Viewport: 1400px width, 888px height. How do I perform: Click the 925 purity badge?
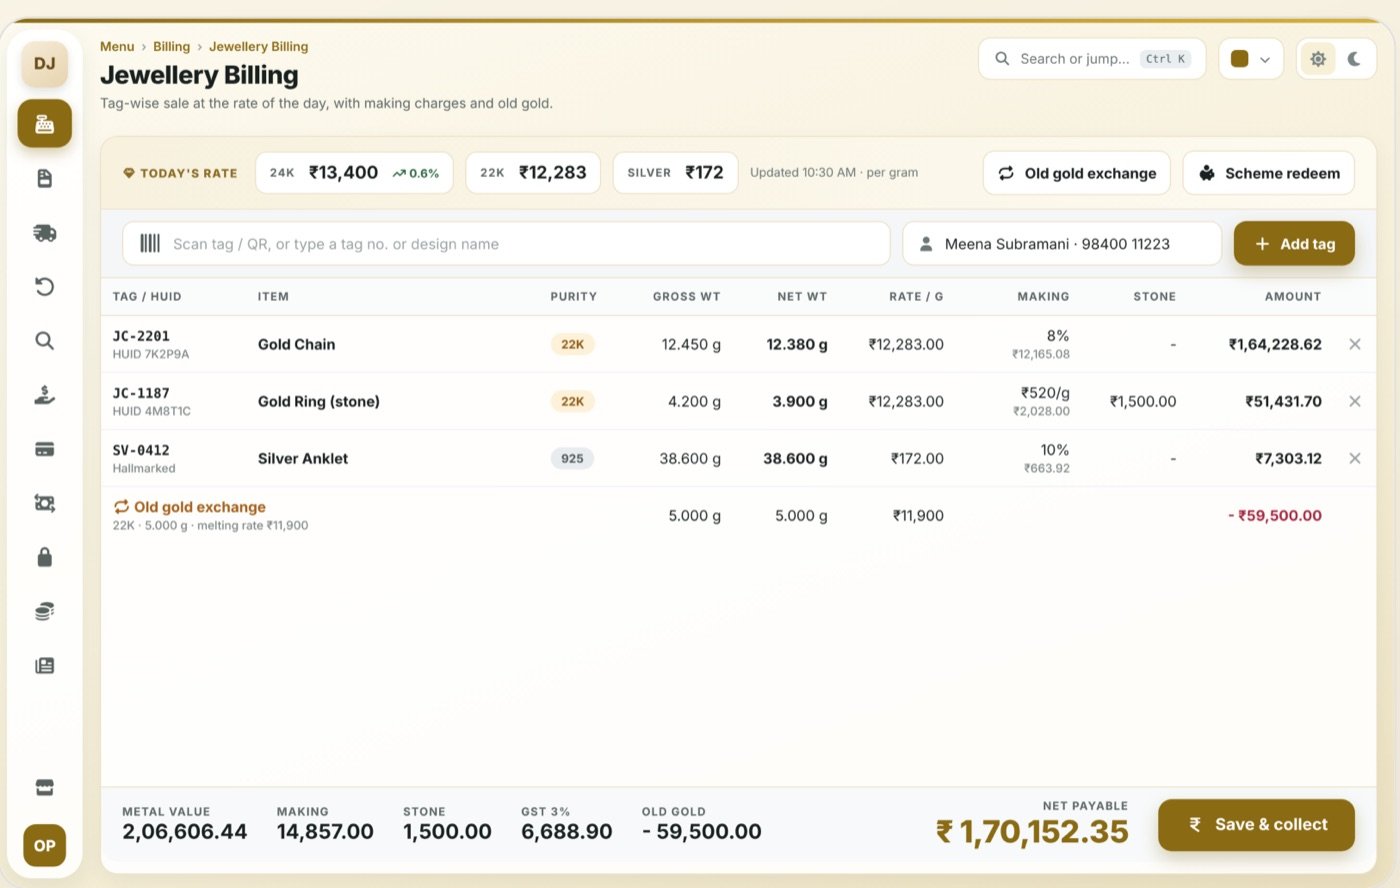coord(572,458)
